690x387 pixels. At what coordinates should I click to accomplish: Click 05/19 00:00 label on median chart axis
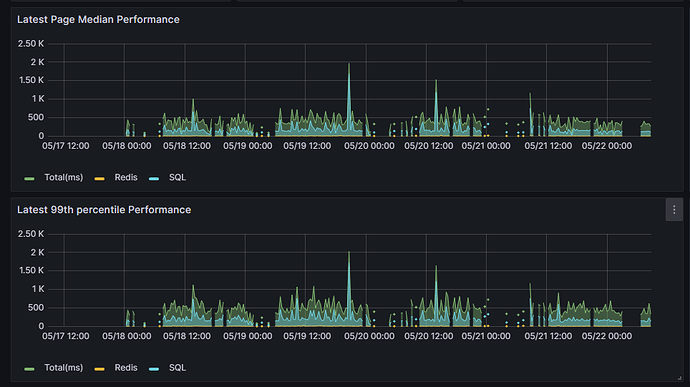pos(247,146)
